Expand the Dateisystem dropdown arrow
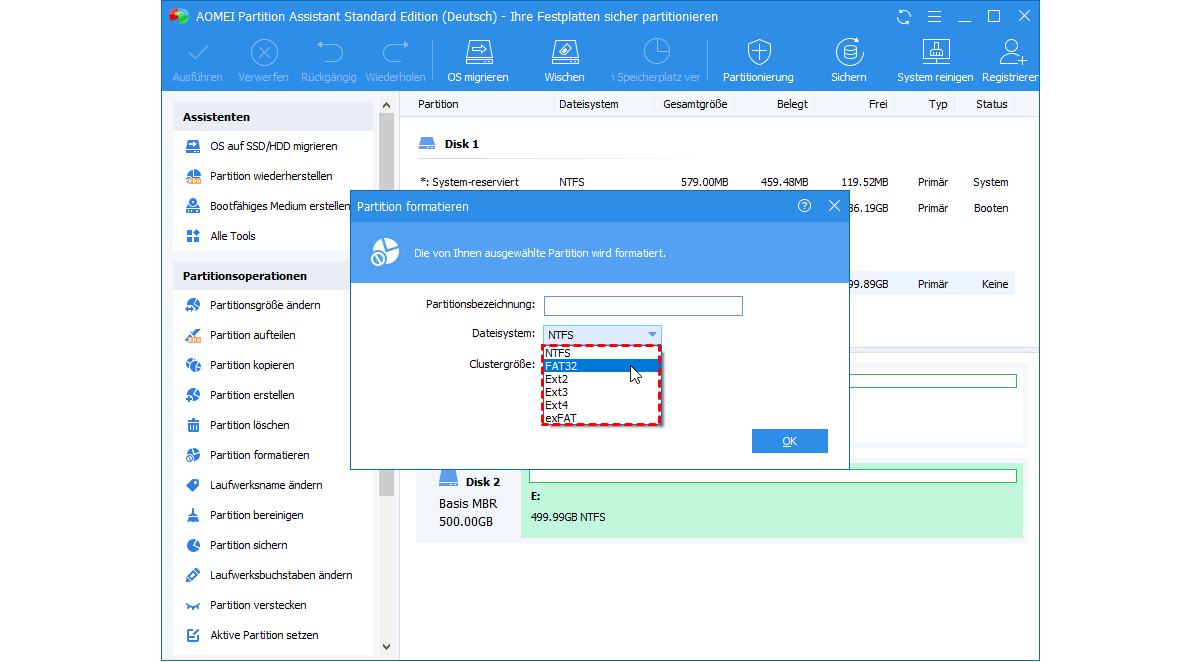Image resolution: width=1200 pixels, height=662 pixels. (x=652, y=335)
